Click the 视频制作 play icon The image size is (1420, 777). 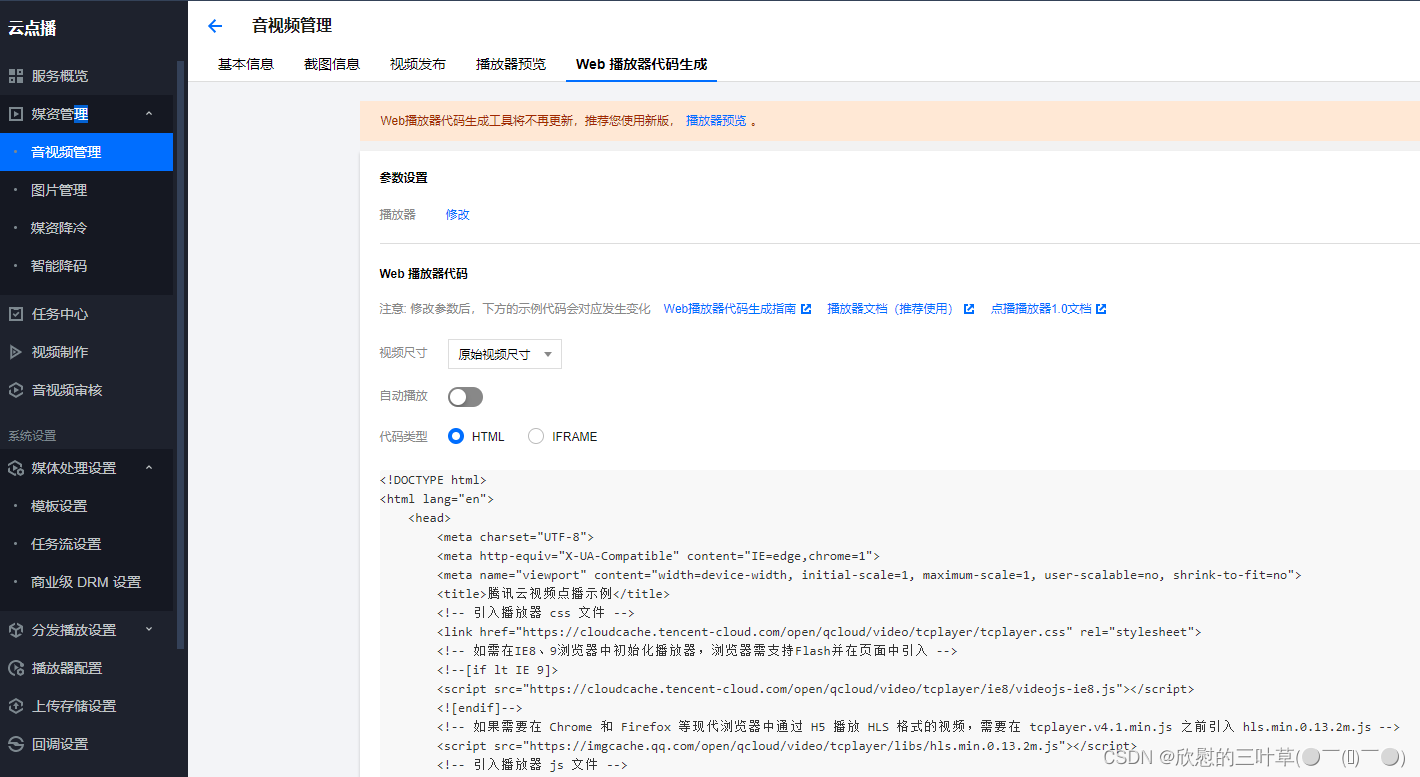[x=16, y=352]
